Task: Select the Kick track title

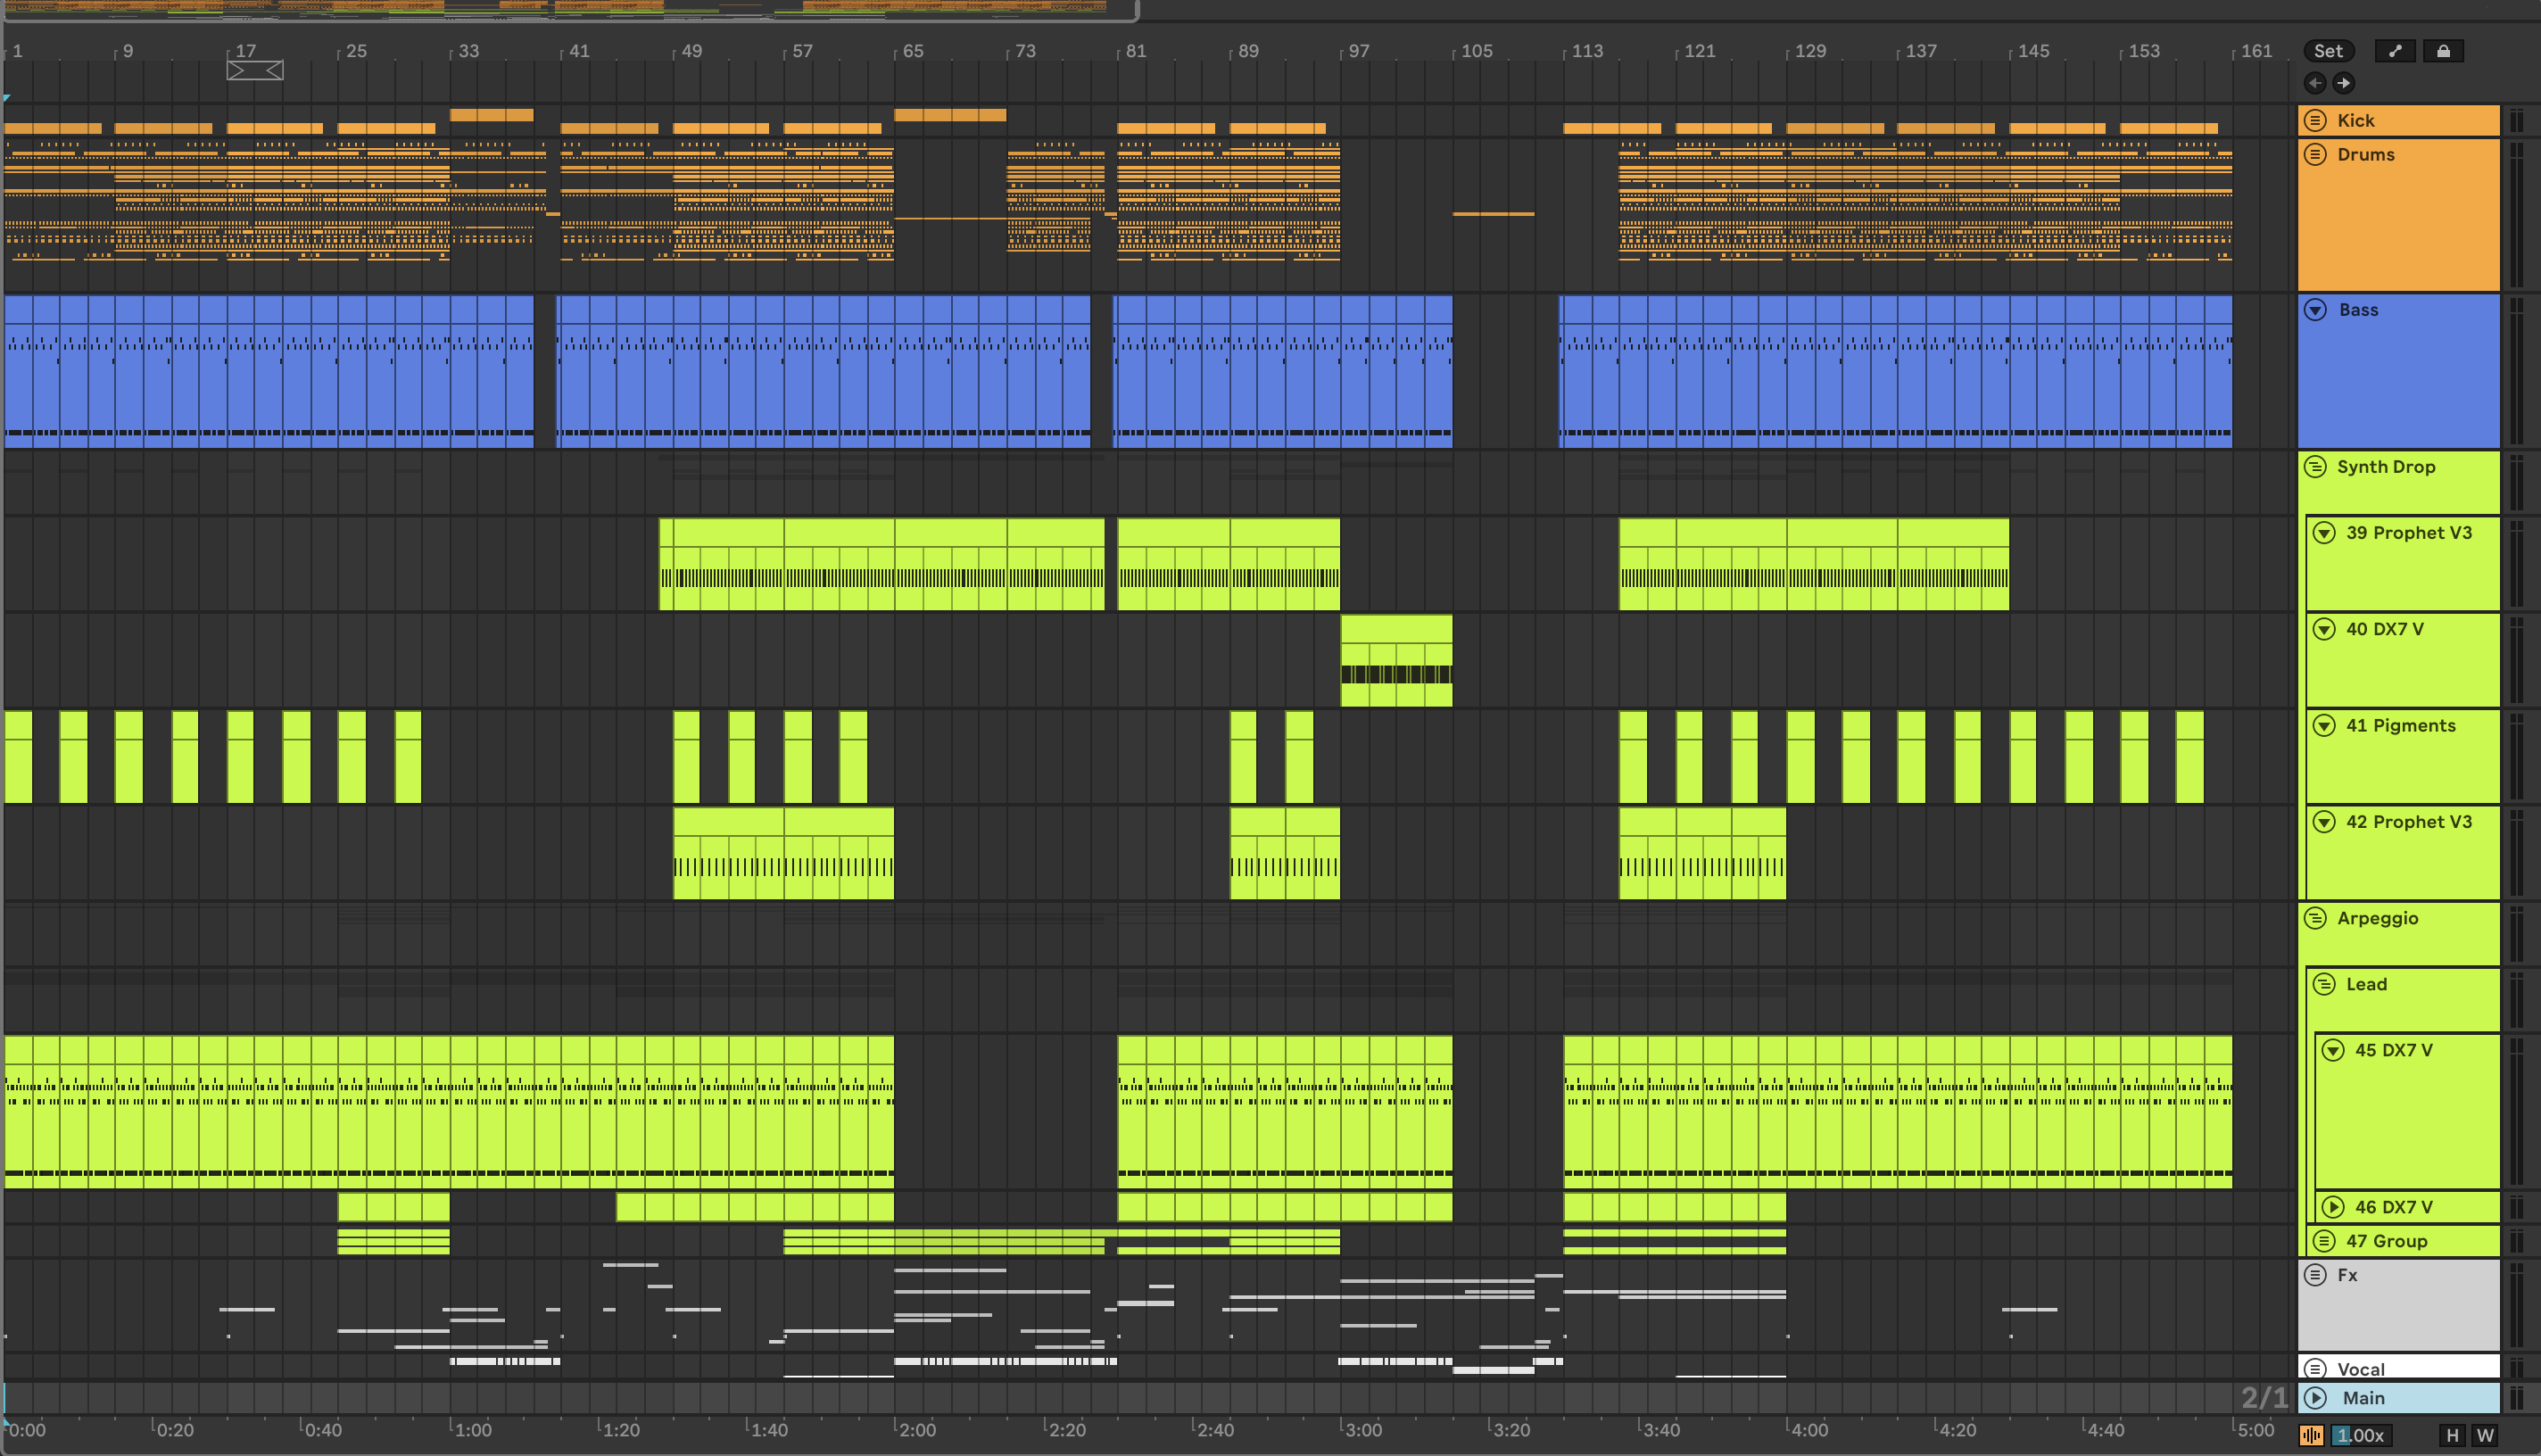Action: (2355, 120)
